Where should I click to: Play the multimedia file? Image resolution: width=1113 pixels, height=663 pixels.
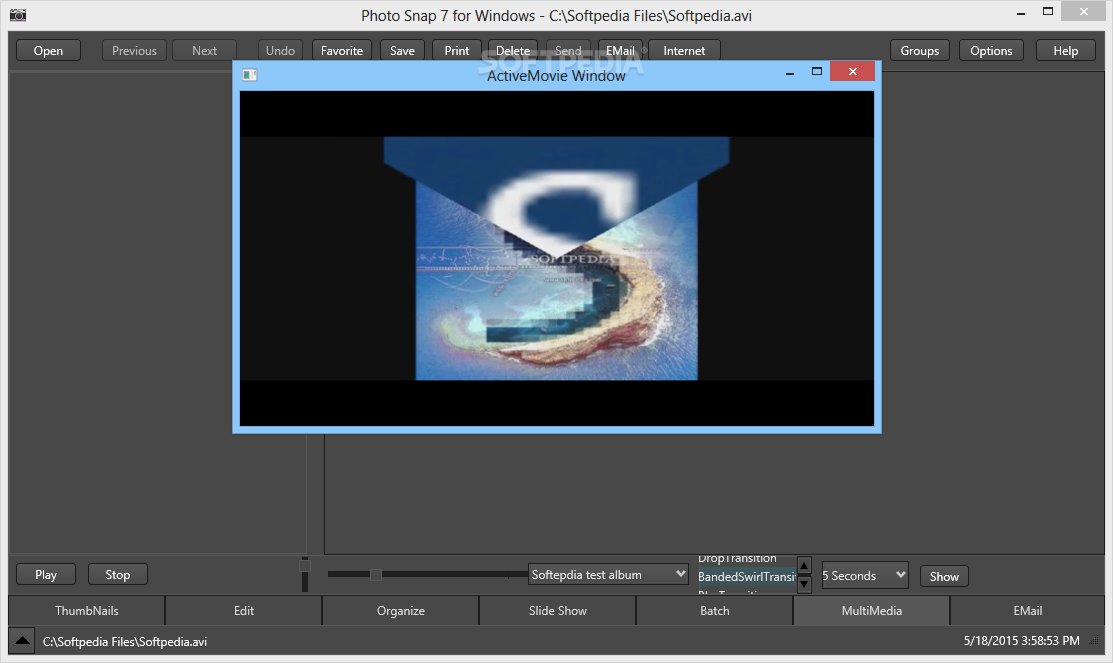point(45,574)
